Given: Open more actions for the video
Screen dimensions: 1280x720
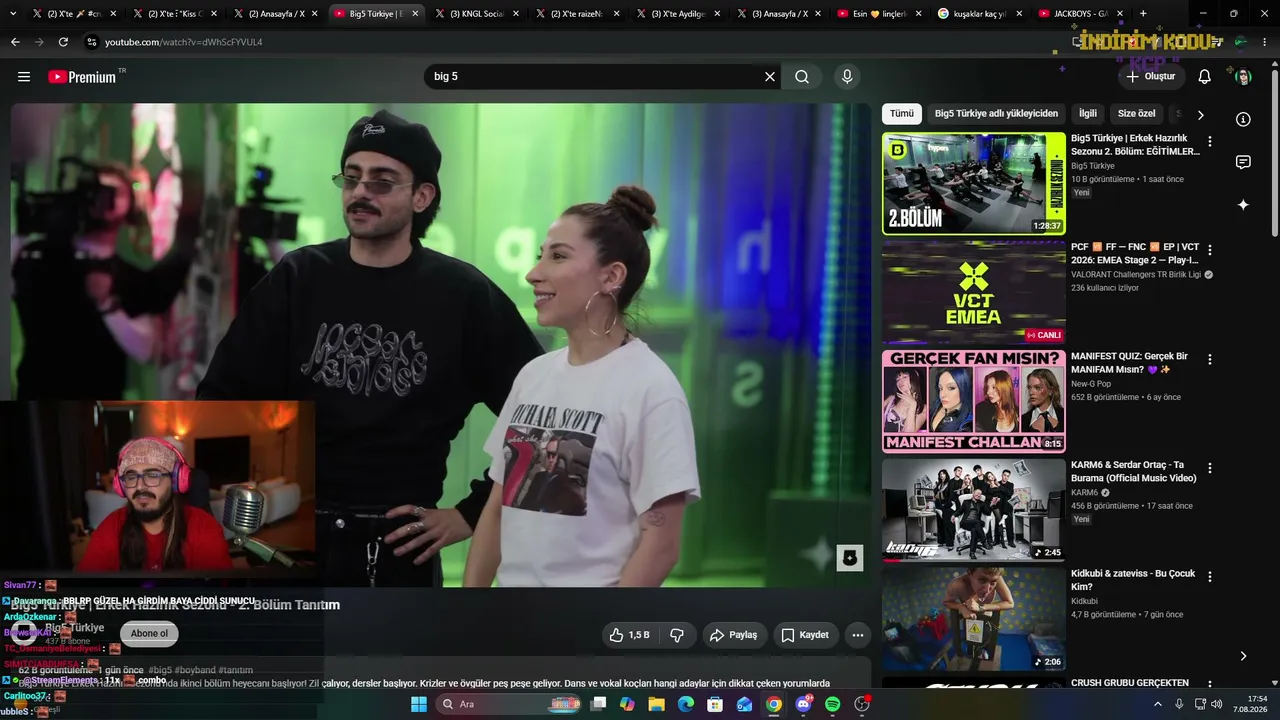Looking at the screenshot, I should click(857, 635).
